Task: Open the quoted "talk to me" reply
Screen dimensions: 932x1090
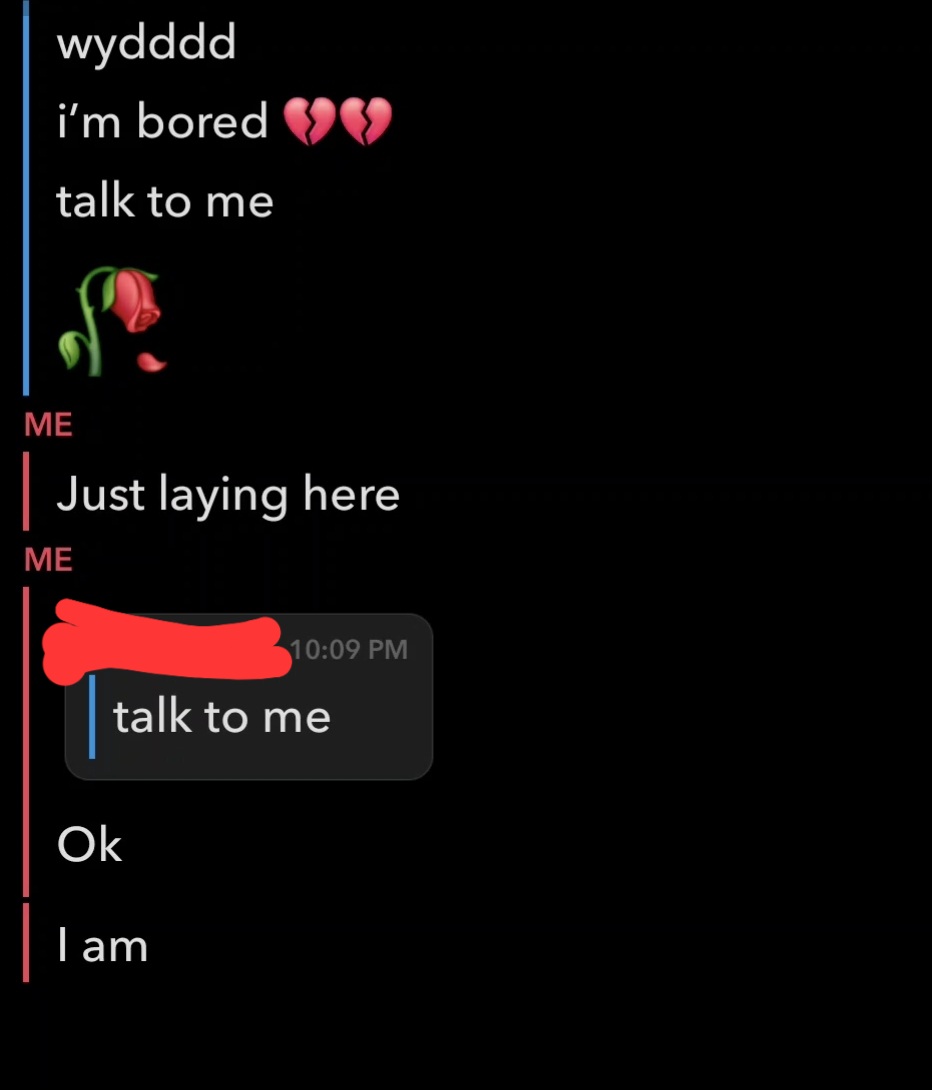Action: [222, 717]
